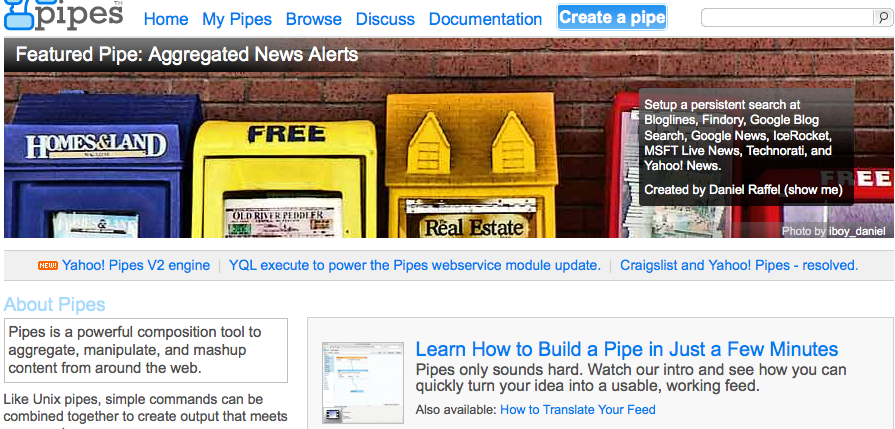Click the About Pipes heading

tap(55, 305)
